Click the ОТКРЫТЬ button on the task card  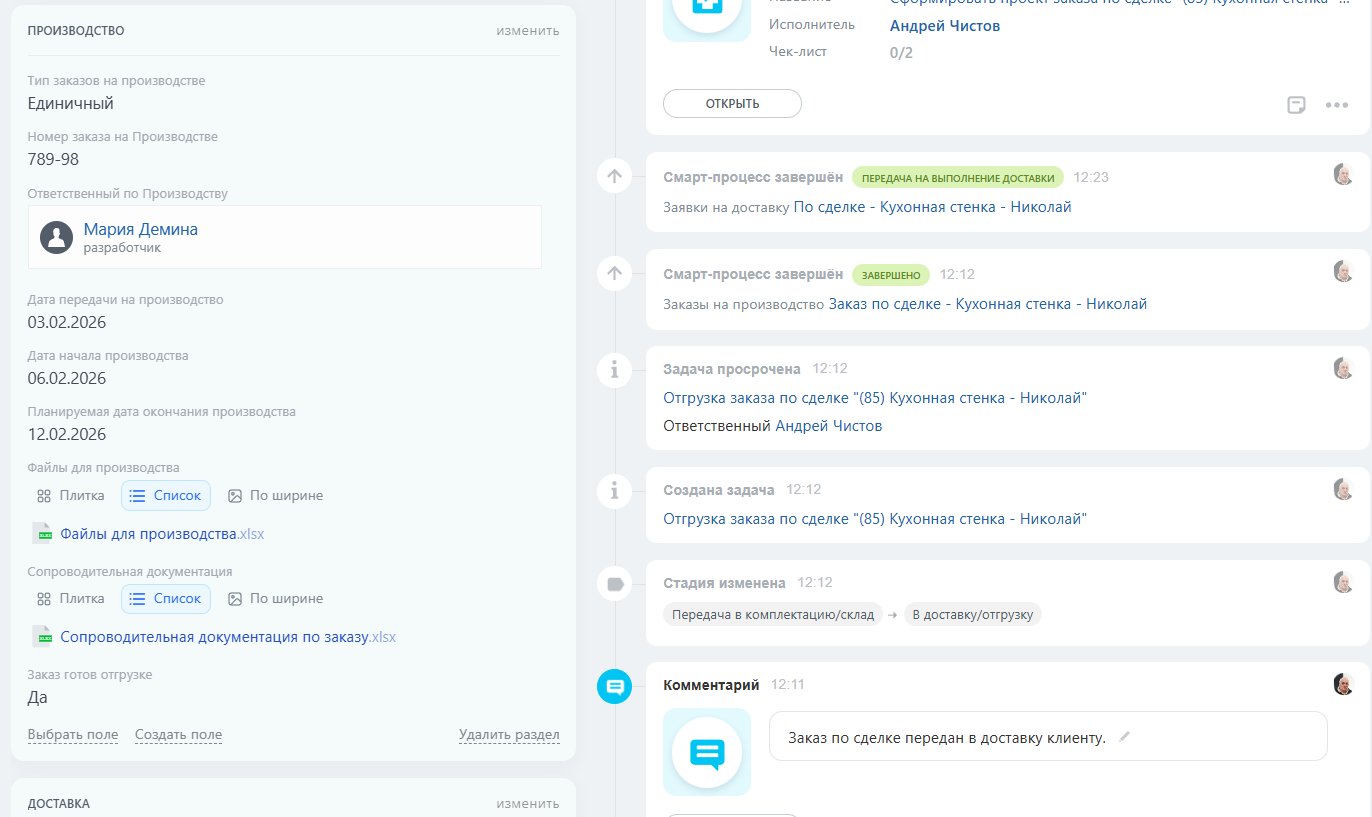click(732, 104)
